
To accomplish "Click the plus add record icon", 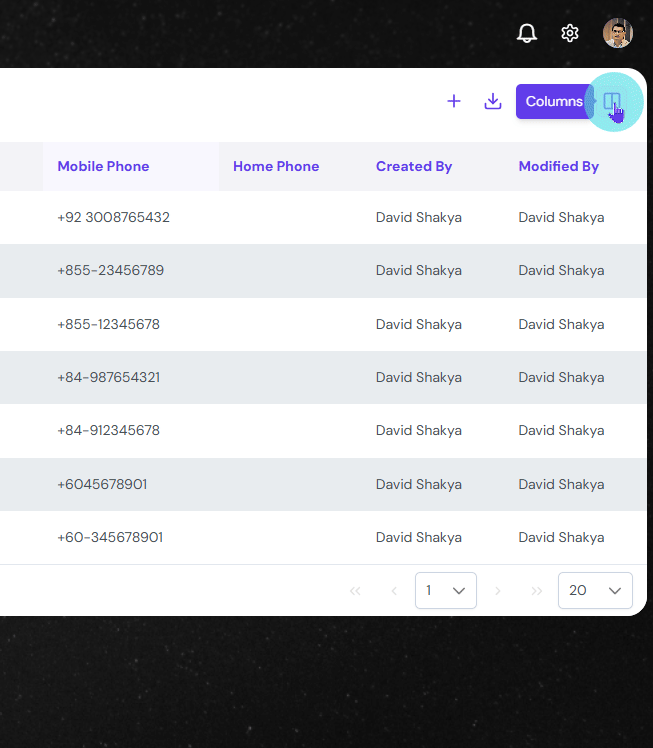I will (454, 101).
